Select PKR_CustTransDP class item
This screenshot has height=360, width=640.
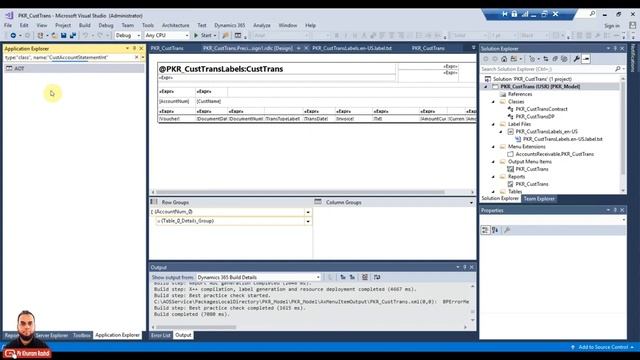pyautogui.click(x=535, y=117)
